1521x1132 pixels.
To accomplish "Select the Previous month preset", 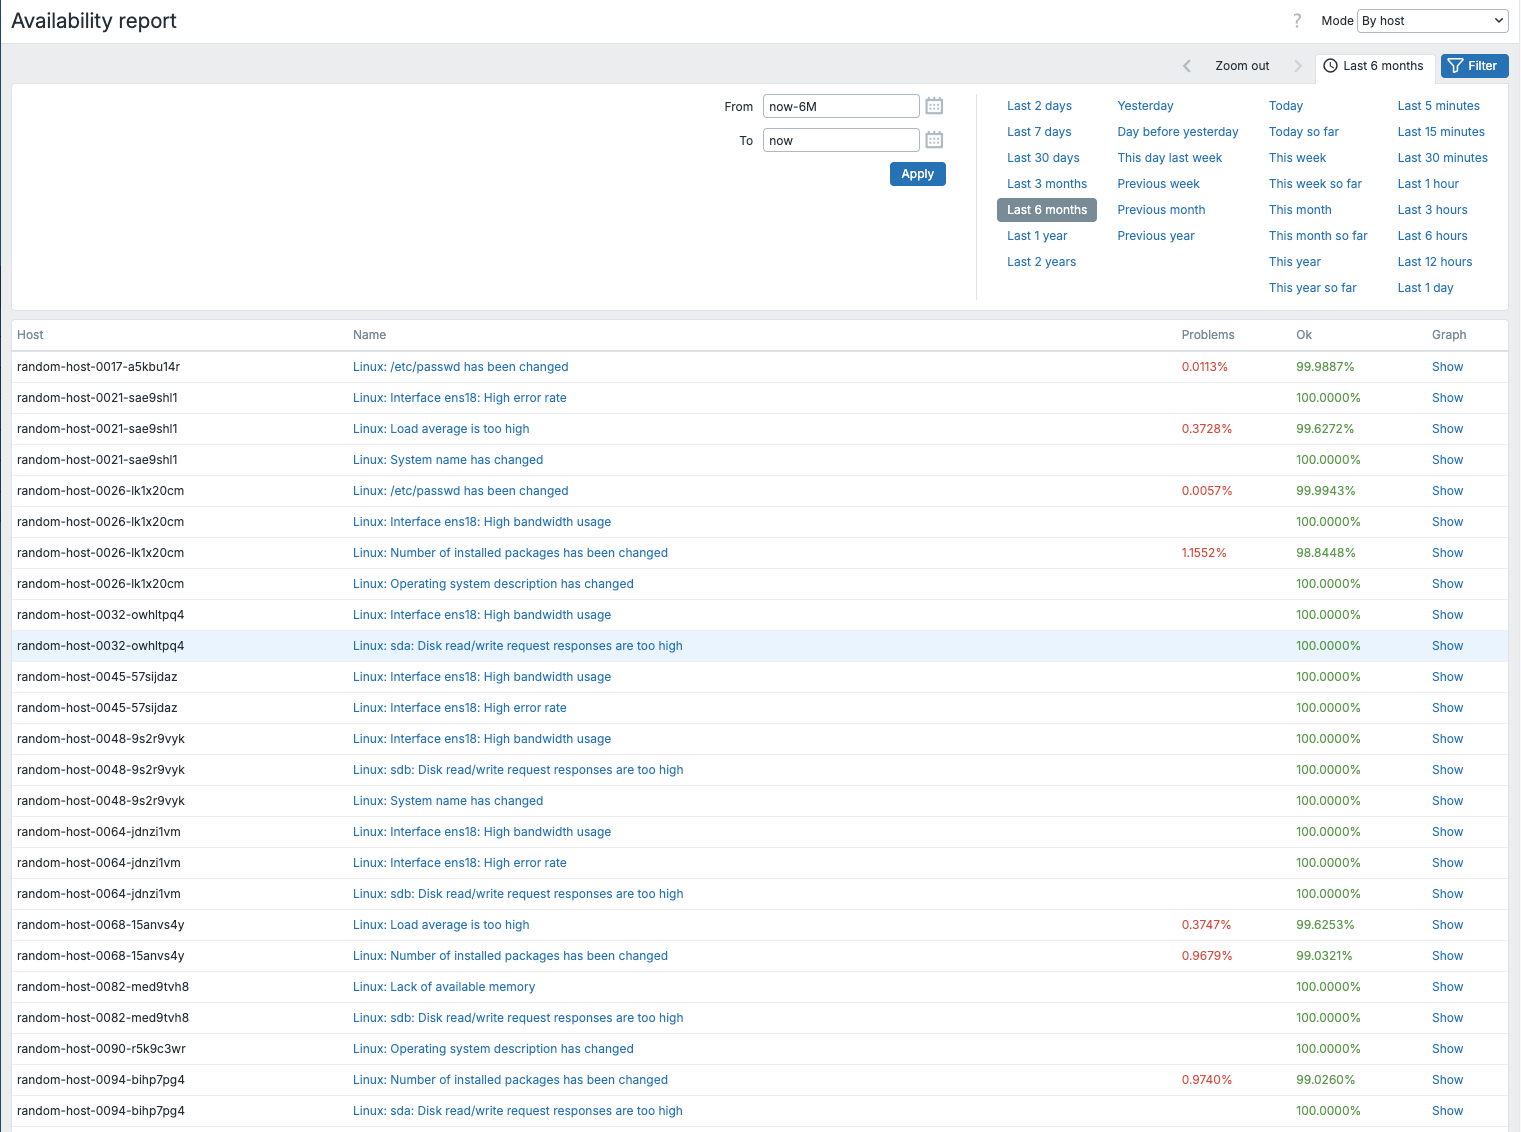I will tap(1161, 210).
